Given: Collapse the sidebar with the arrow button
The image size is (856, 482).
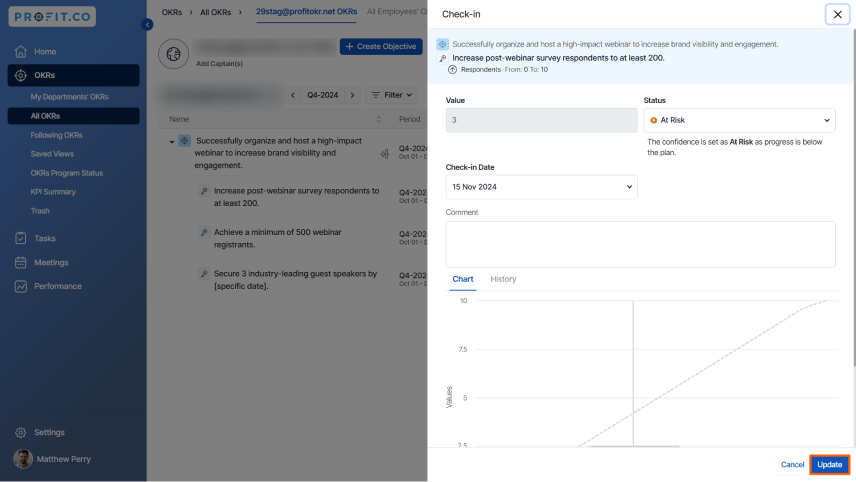Looking at the screenshot, I should point(147,25).
